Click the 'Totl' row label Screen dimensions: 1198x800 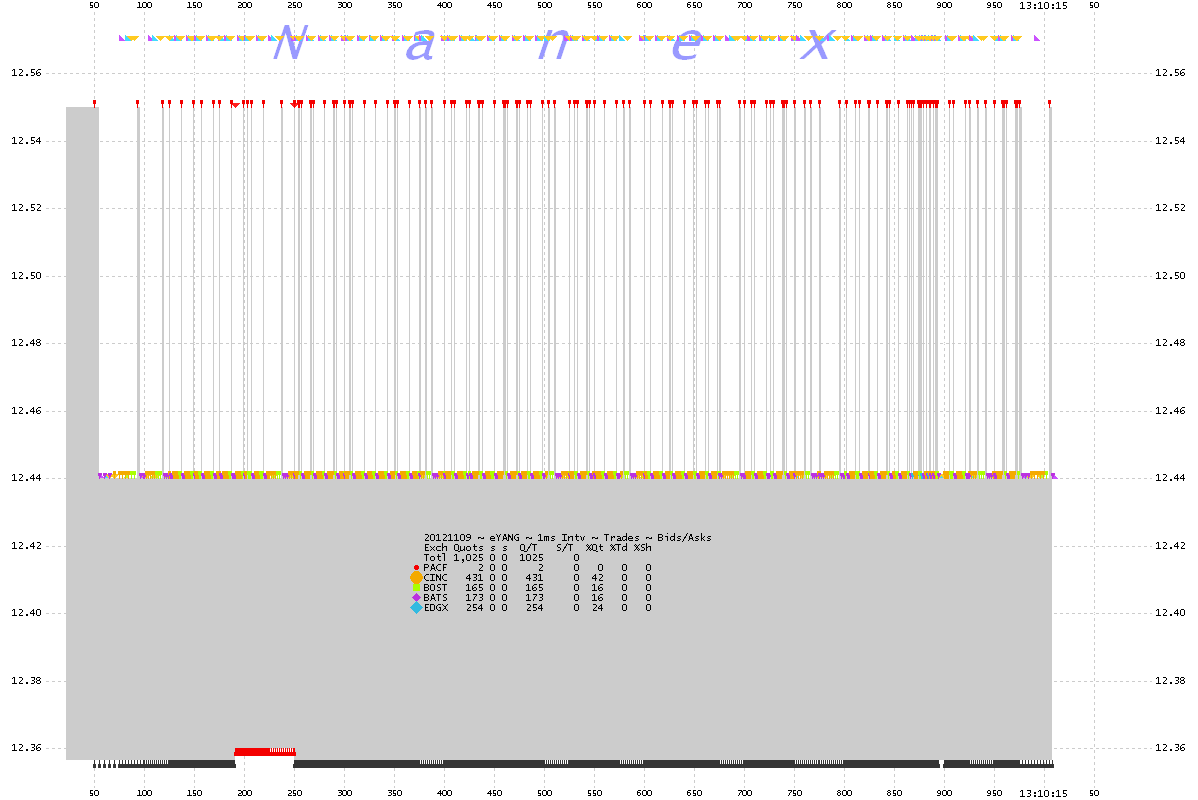435,558
